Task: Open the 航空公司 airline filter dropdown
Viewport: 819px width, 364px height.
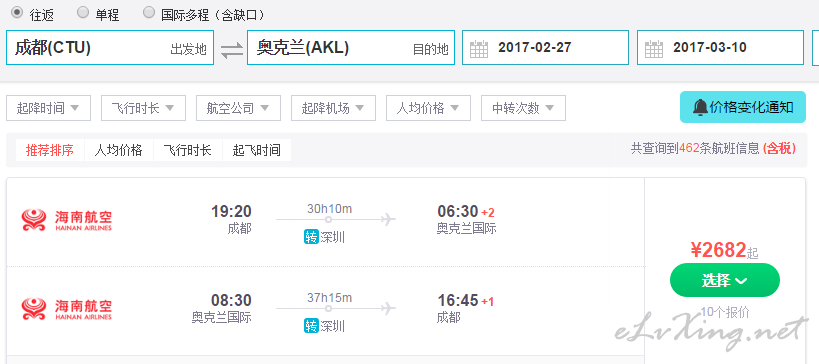Action: 238,108
